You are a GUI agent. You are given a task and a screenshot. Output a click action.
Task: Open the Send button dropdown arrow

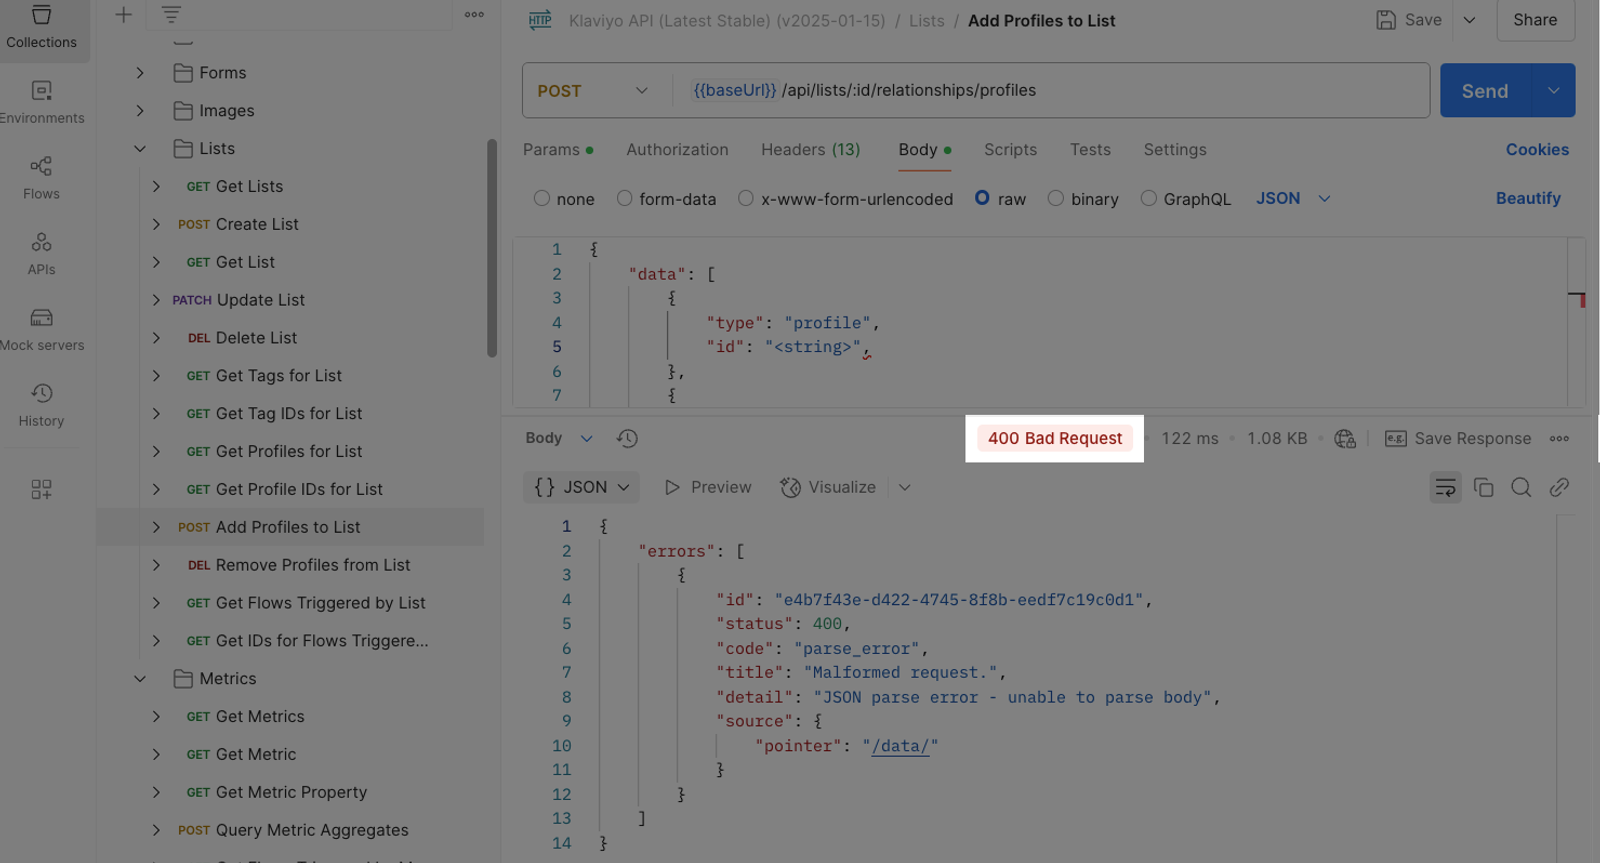pyautogui.click(x=1553, y=91)
